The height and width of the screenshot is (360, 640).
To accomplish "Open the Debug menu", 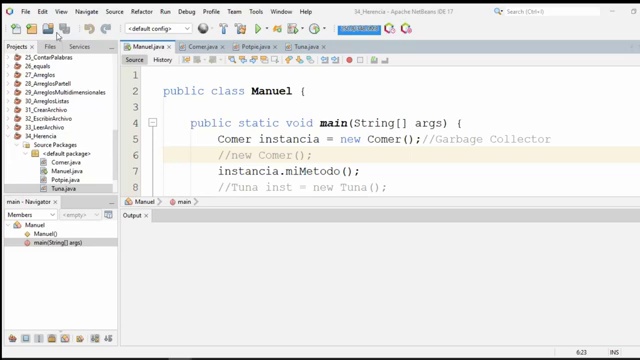I will coord(187,12).
